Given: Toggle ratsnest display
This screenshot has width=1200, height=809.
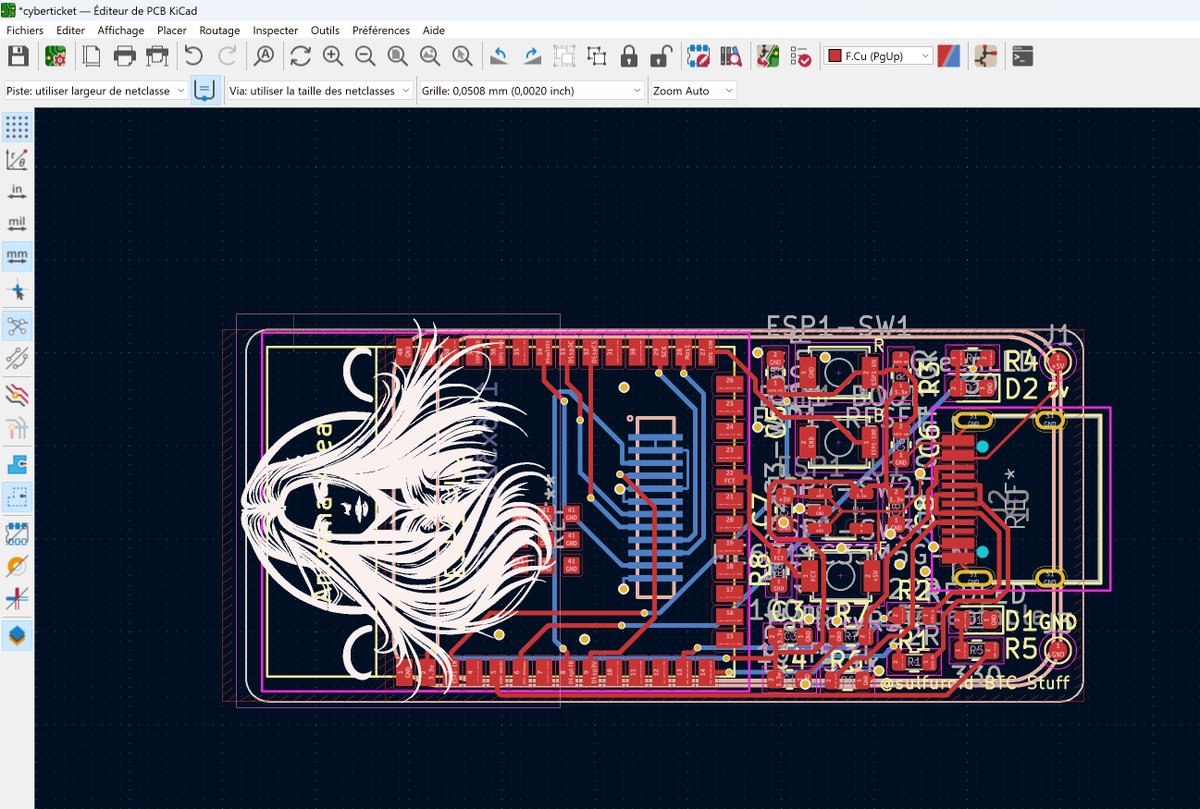Looking at the screenshot, I should click(x=17, y=325).
